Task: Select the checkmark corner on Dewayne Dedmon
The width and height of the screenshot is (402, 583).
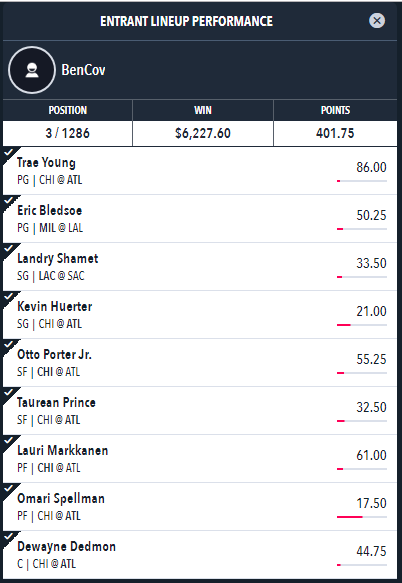Action: pyautogui.click(x=9, y=537)
